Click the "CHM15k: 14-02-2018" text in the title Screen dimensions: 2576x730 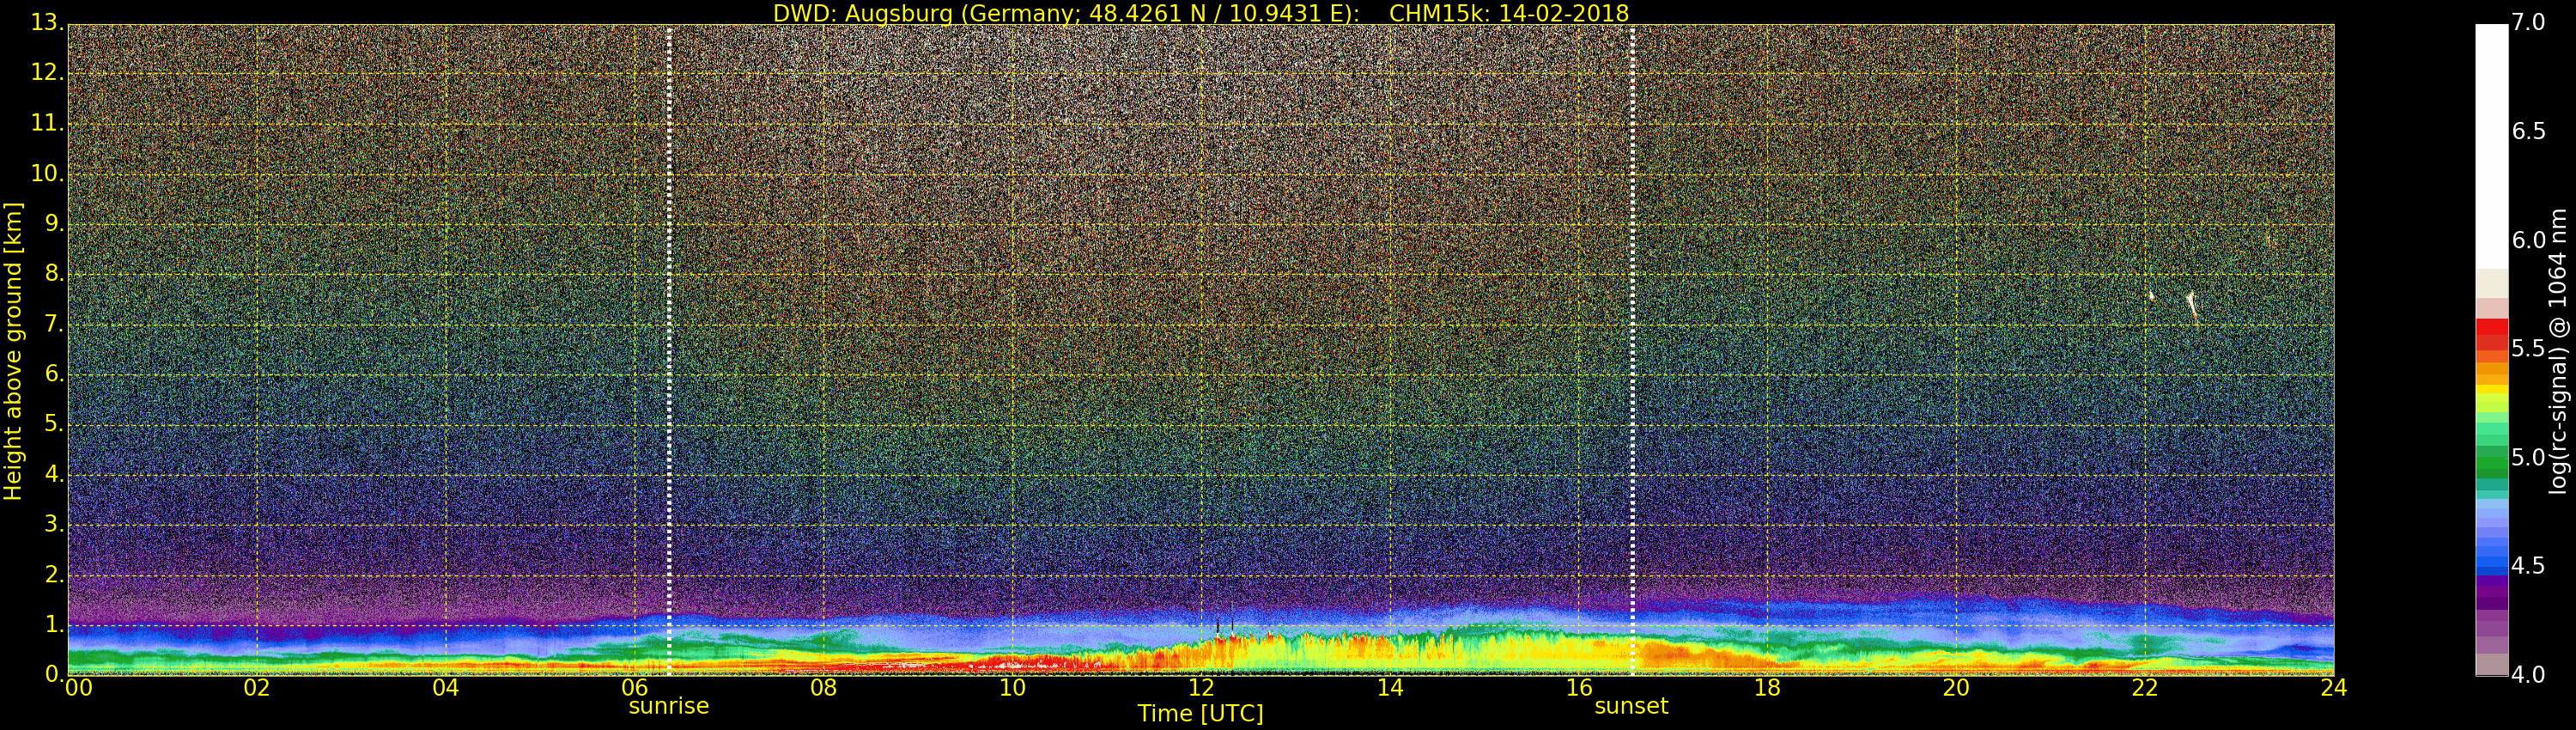point(1509,13)
